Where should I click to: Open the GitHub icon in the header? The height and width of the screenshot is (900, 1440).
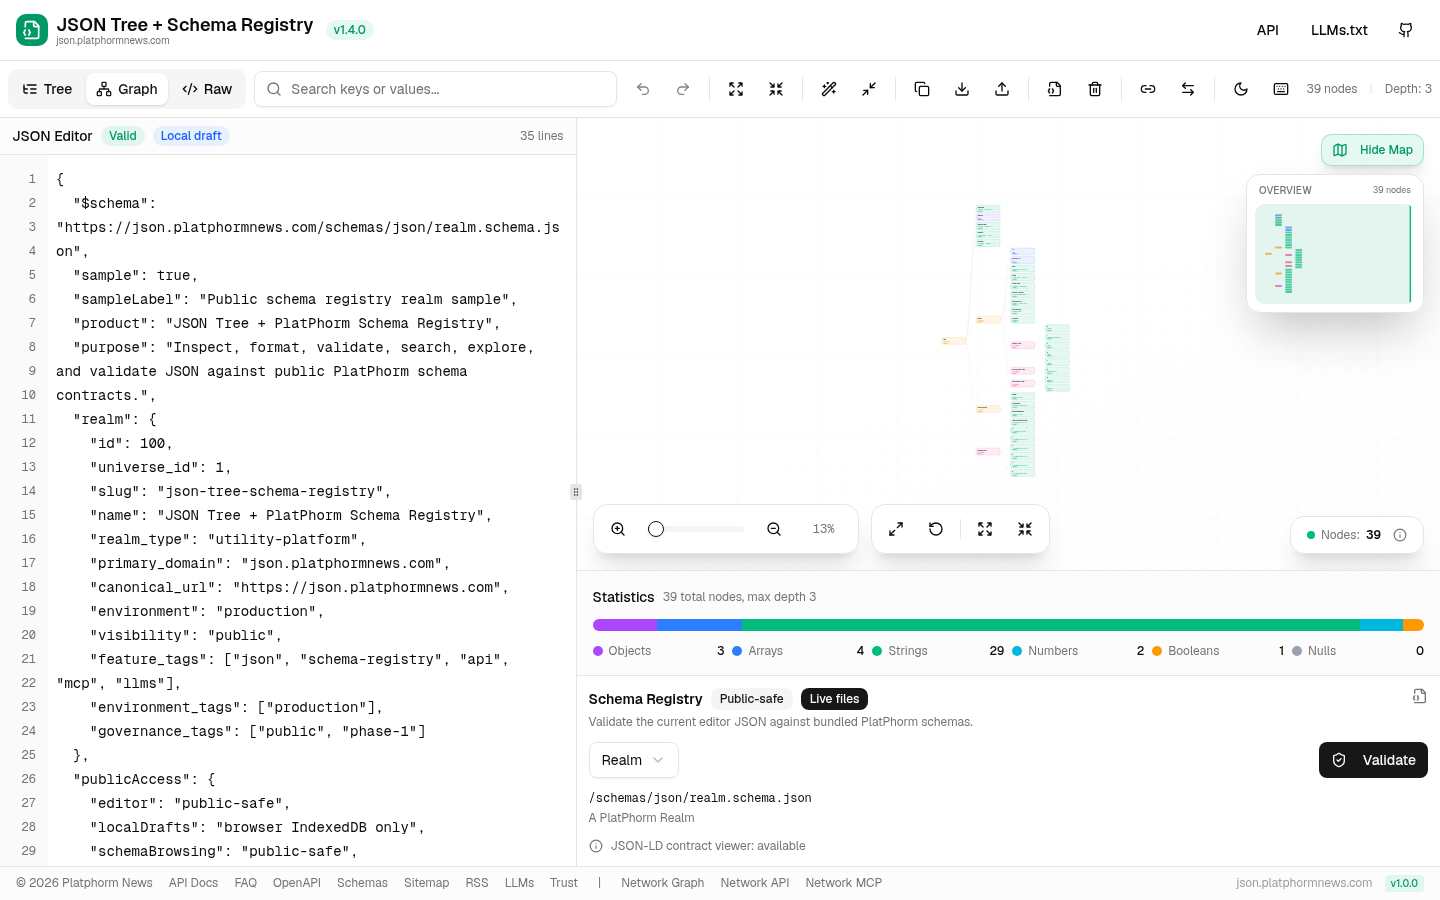tap(1406, 30)
